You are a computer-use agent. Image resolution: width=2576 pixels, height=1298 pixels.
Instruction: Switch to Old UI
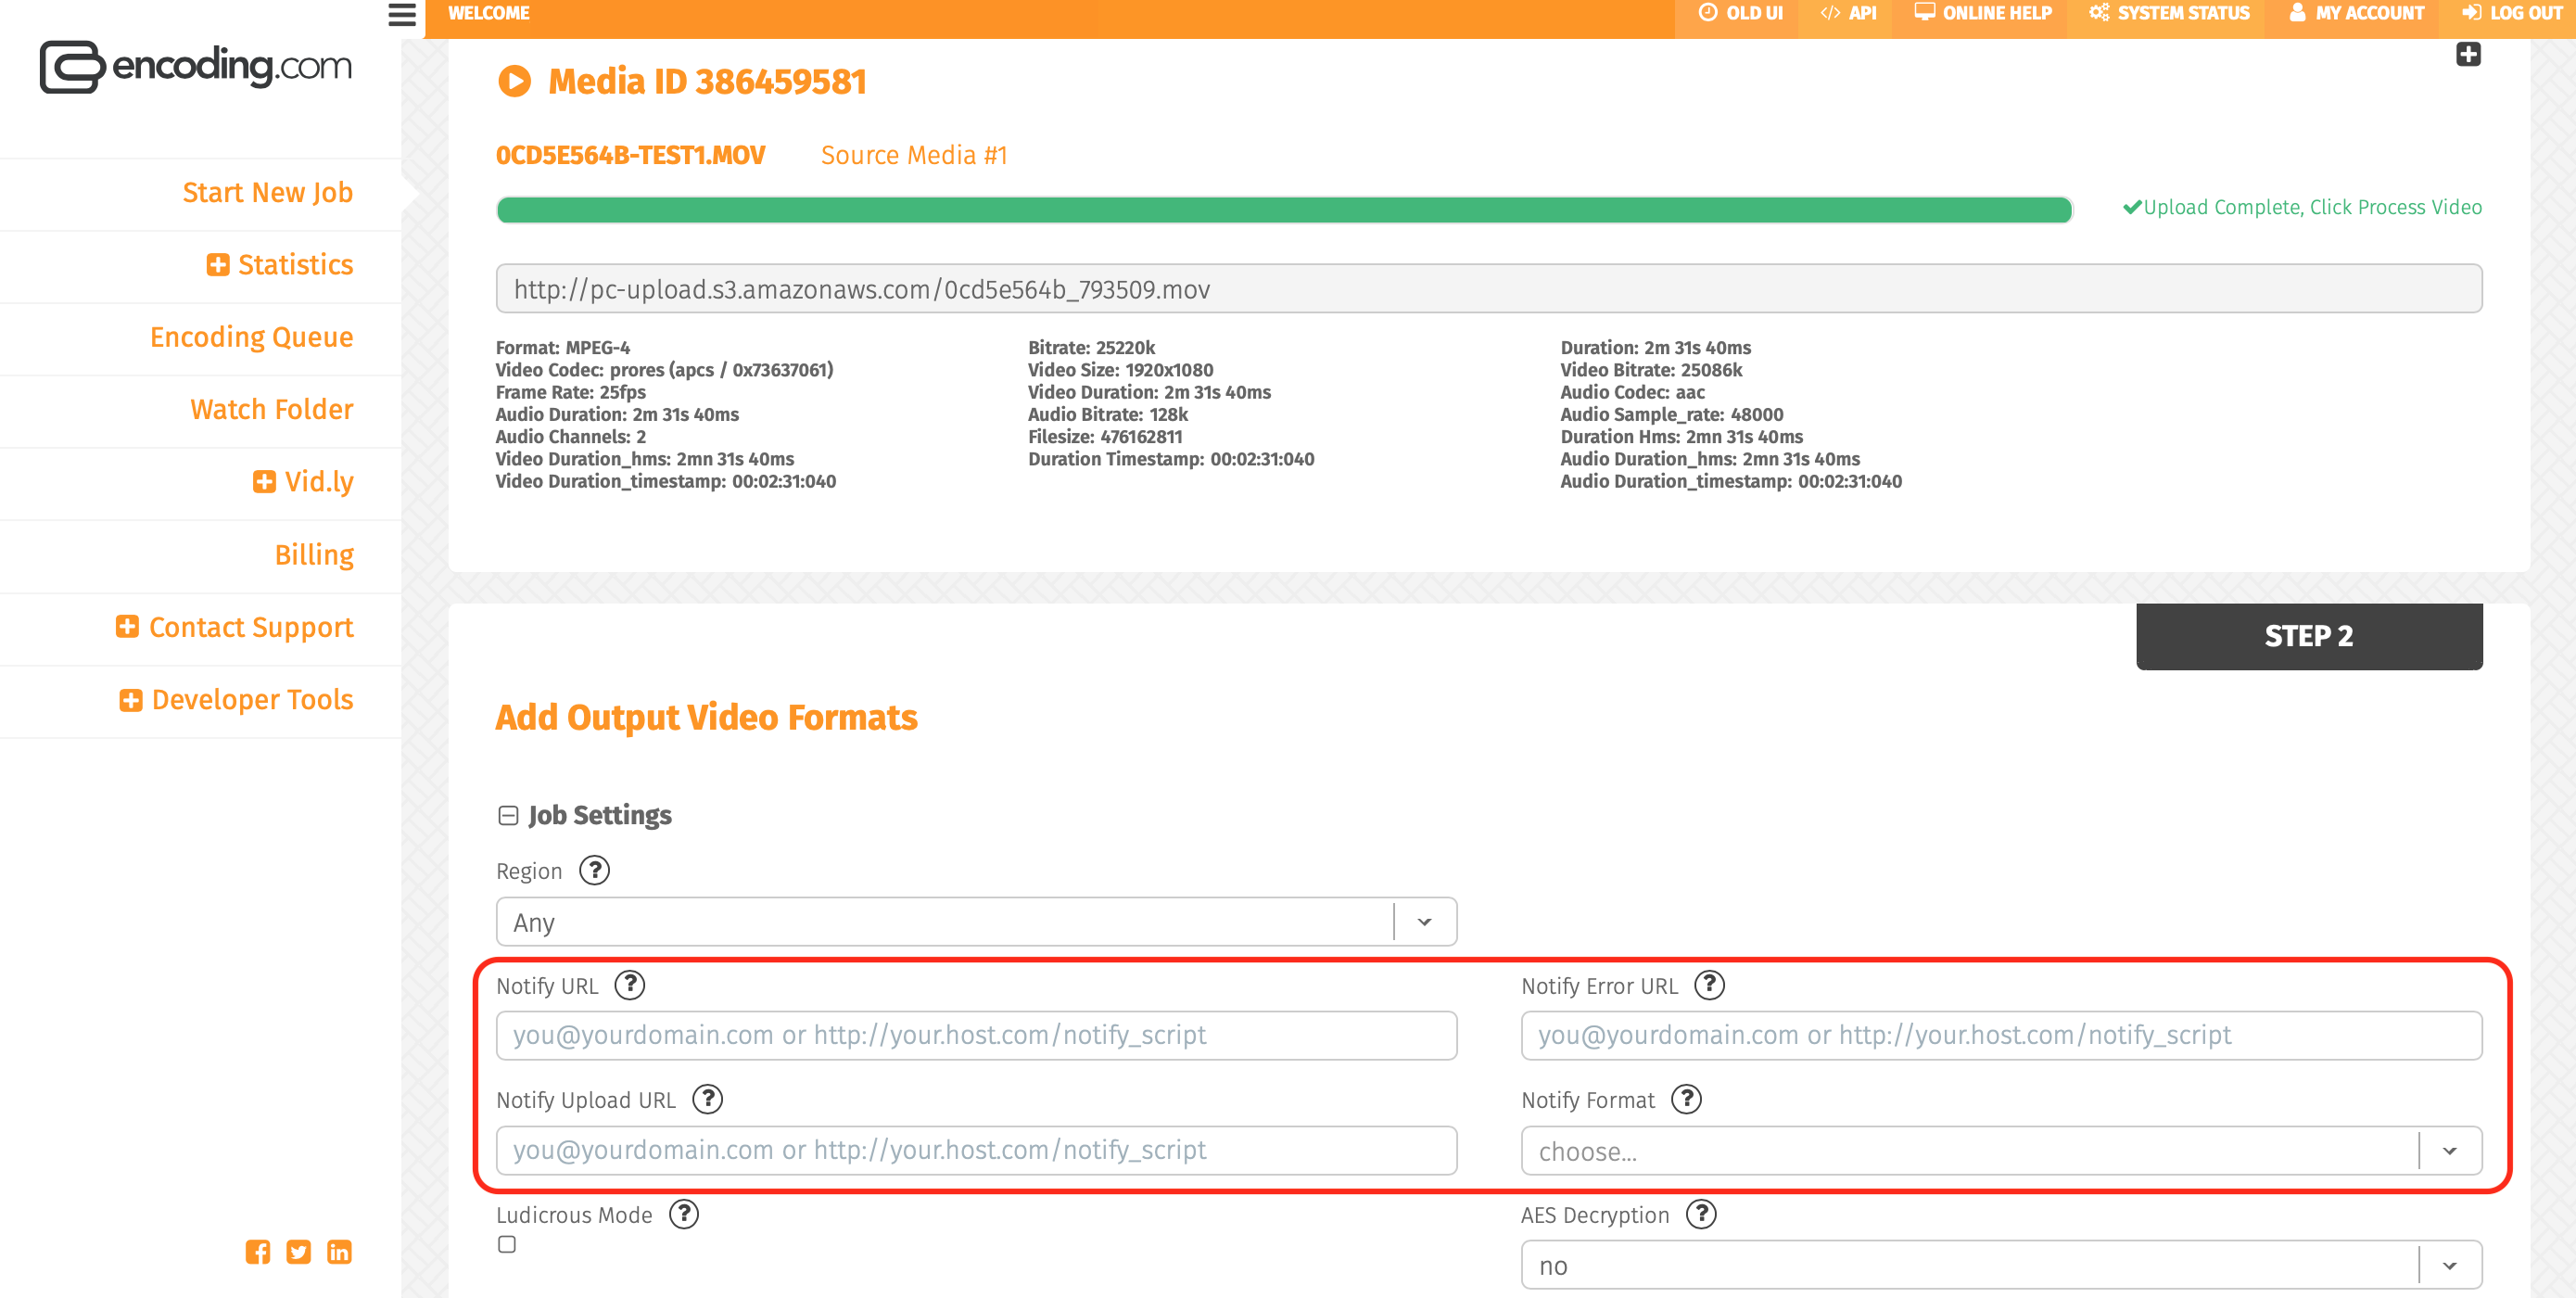pyautogui.click(x=1741, y=13)
